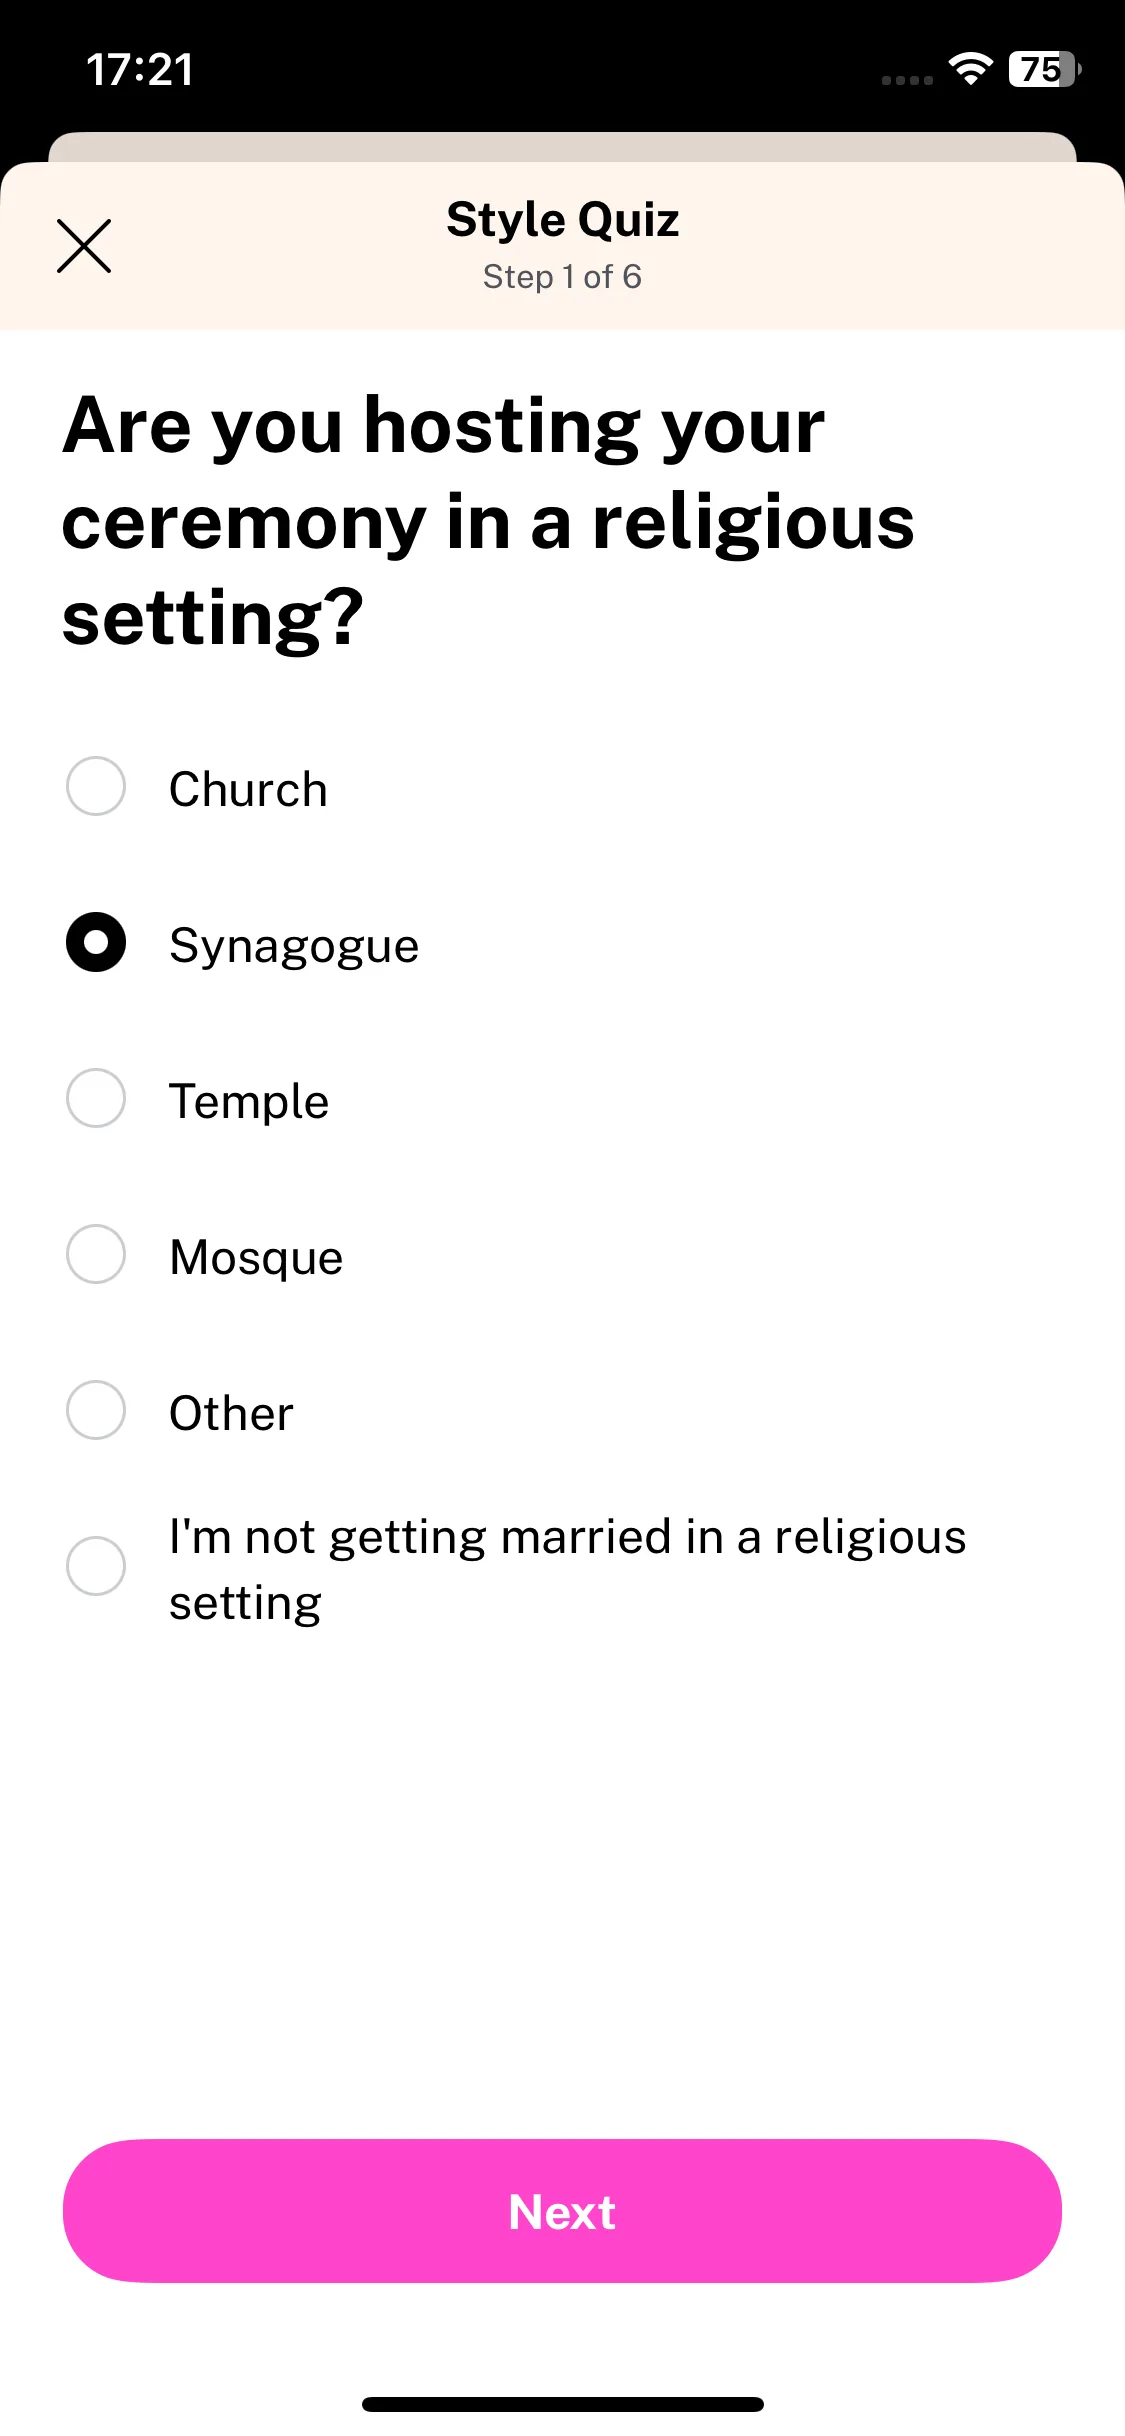Tap the Synagogue option label
This screenshot has width=1125, height=2436.
tap(294, 946)
